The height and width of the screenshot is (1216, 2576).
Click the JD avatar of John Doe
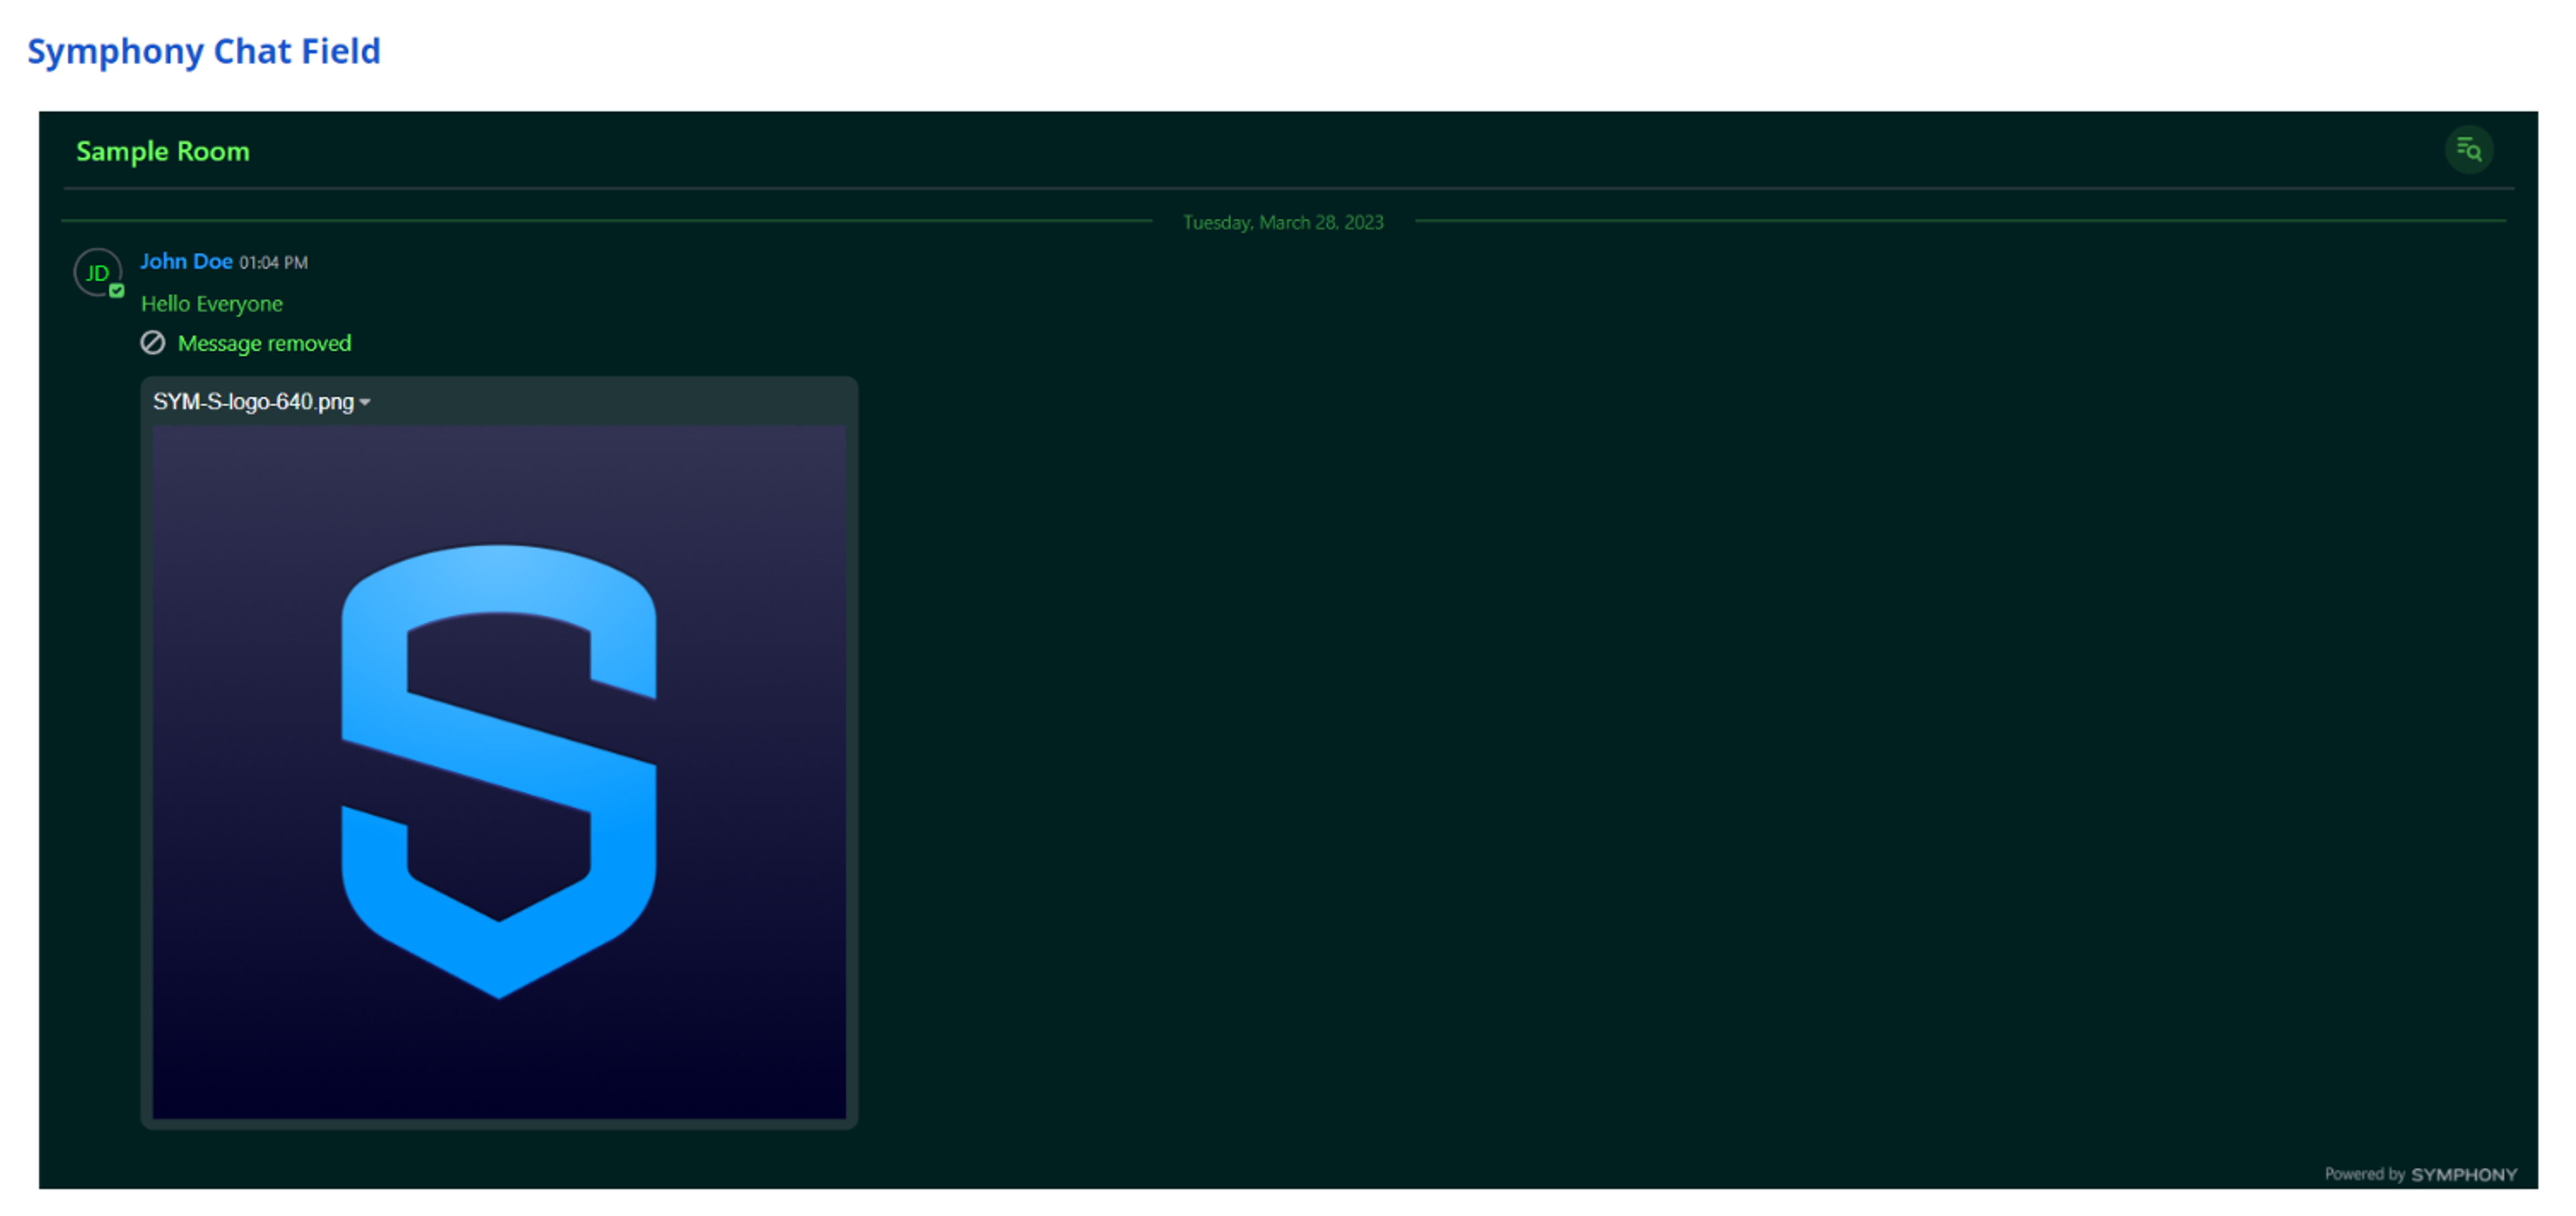tap(98, 272)
